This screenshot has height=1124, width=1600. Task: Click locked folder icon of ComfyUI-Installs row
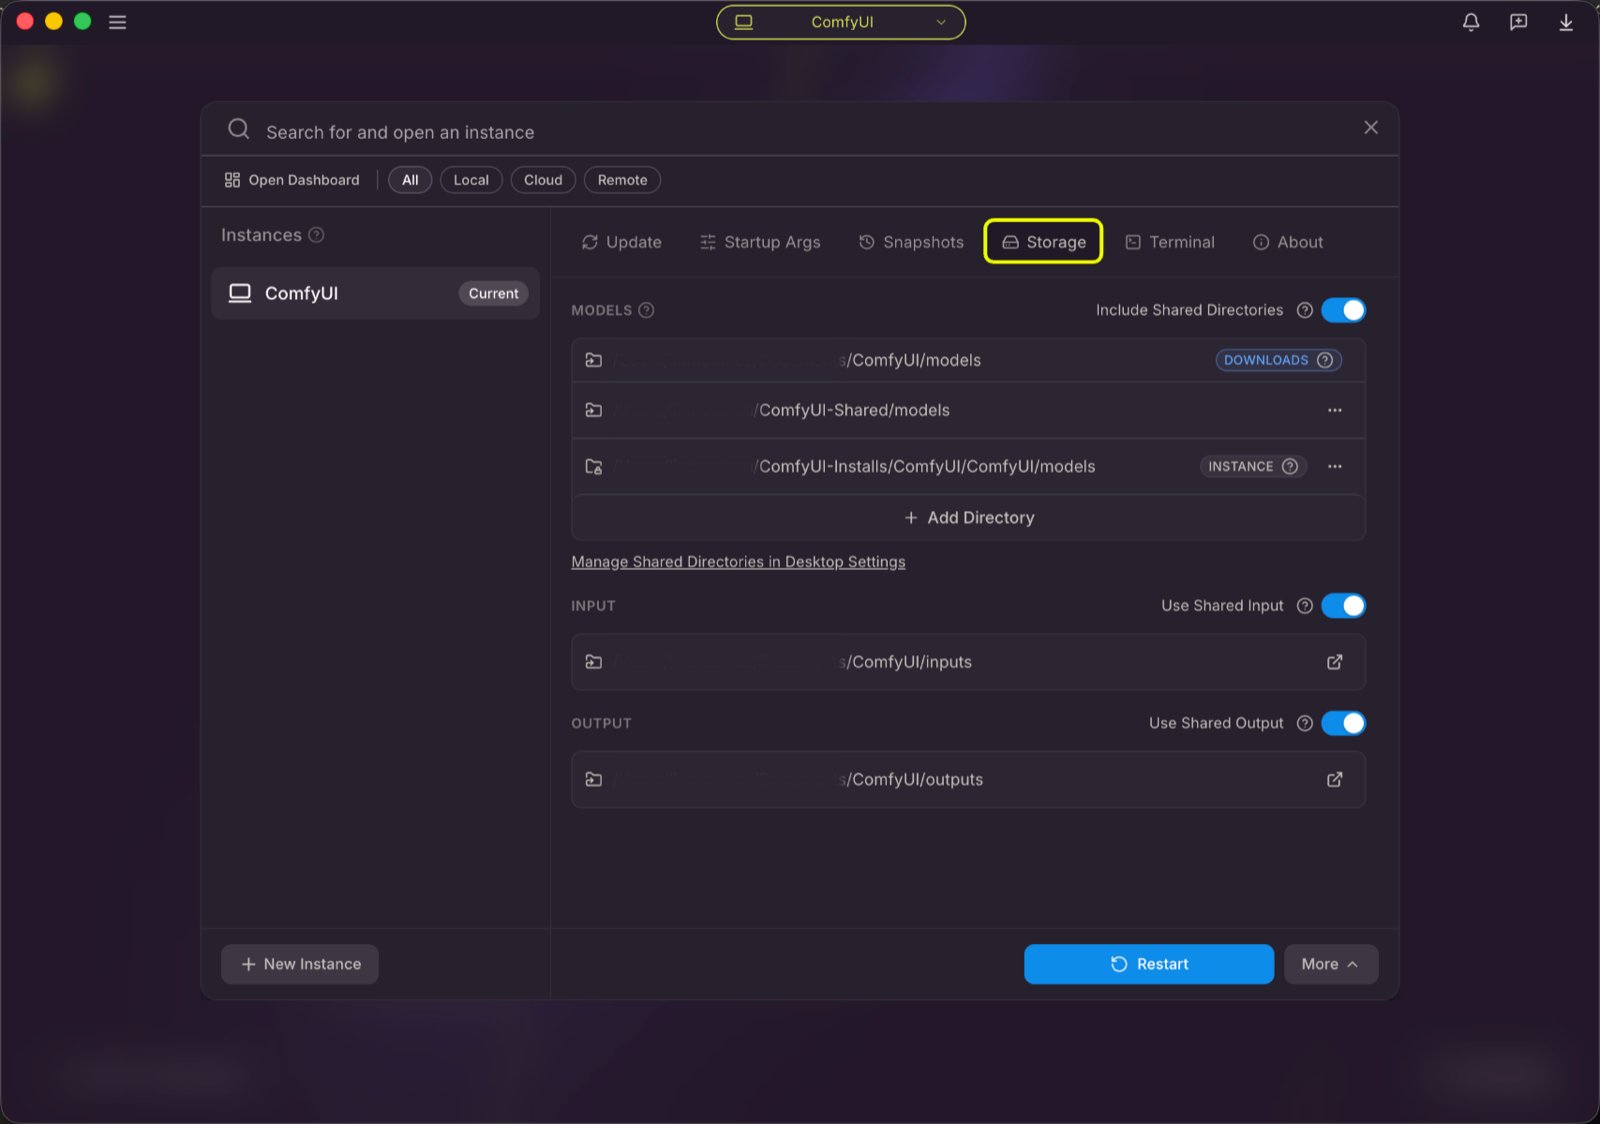pyautogui.click(x=593, y=466)
